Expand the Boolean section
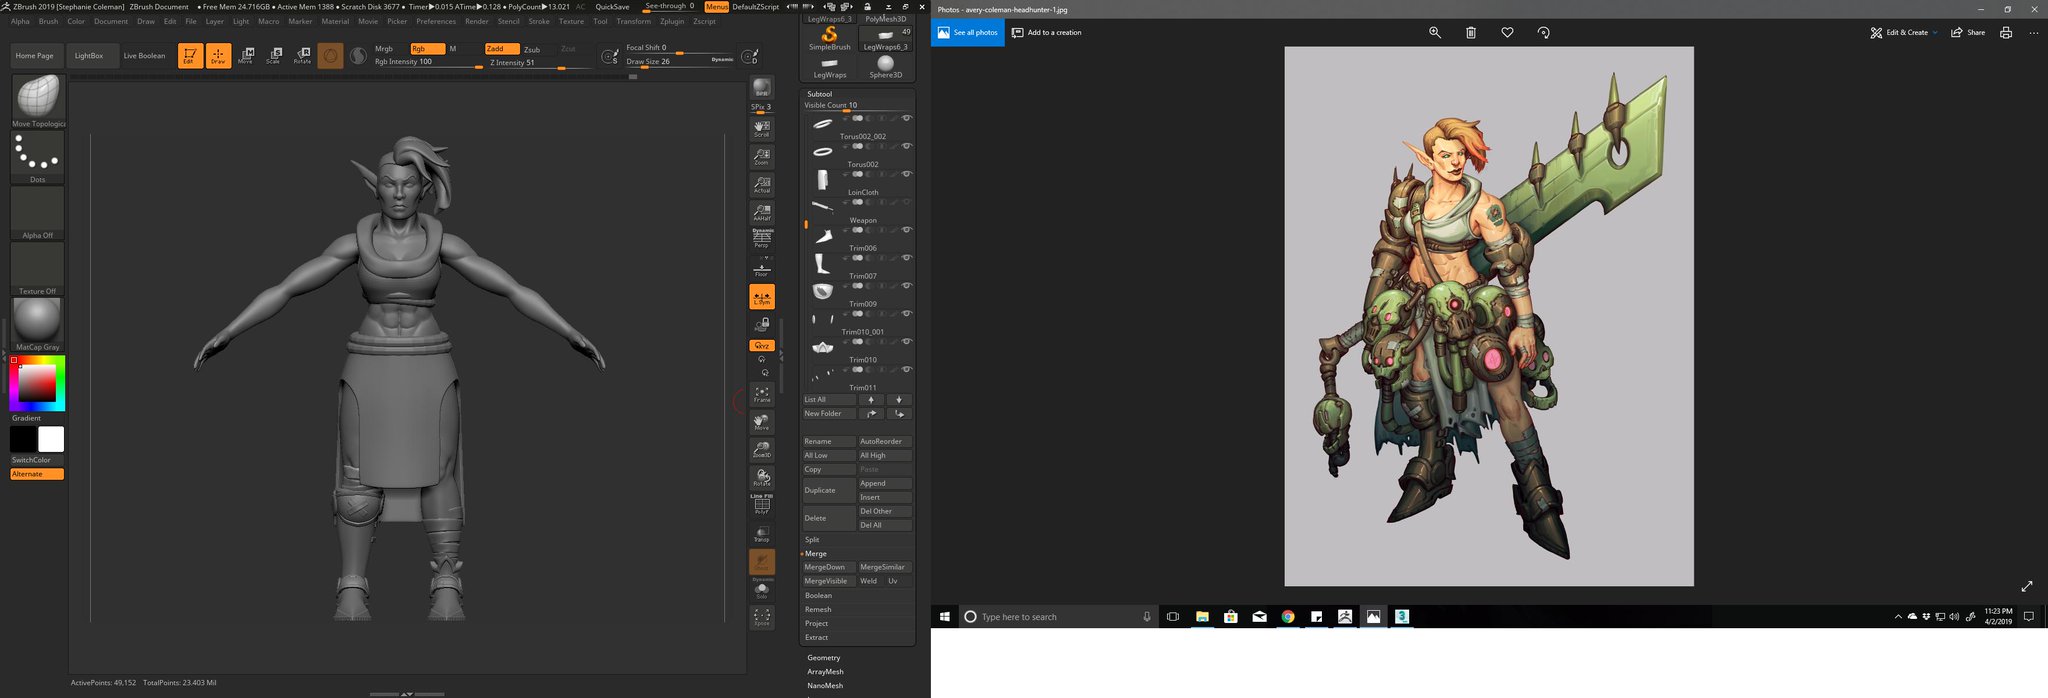 pos(818,596)
